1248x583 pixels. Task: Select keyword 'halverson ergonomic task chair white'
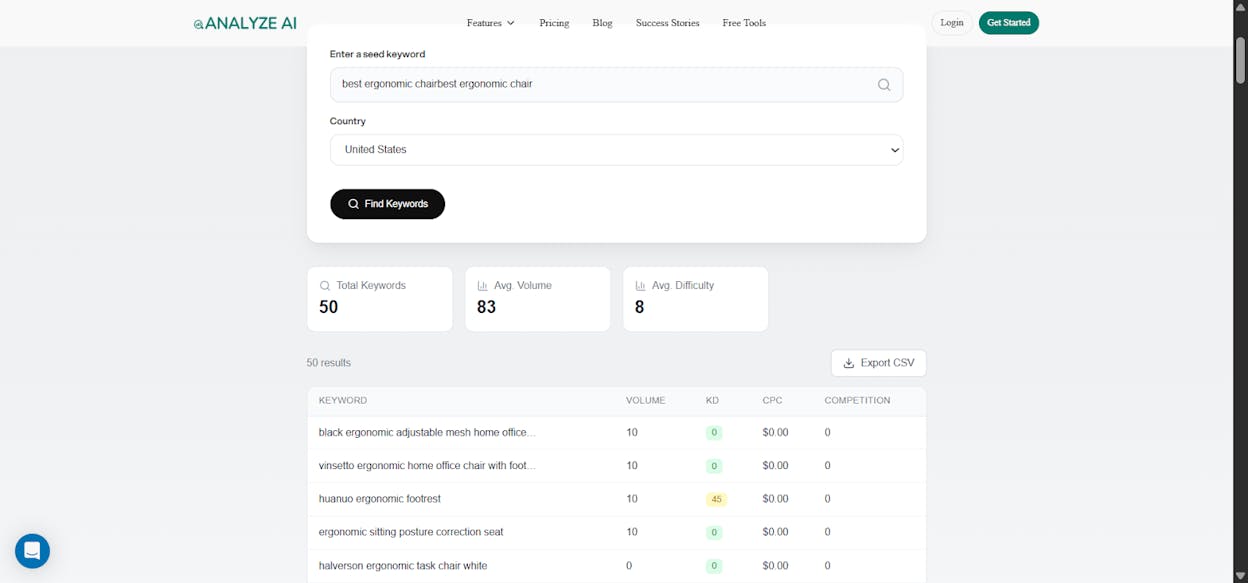click(403, 566)
